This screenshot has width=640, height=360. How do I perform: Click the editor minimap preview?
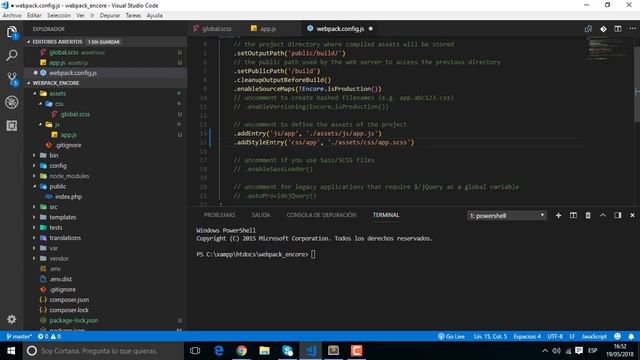(x=608, y=48)
